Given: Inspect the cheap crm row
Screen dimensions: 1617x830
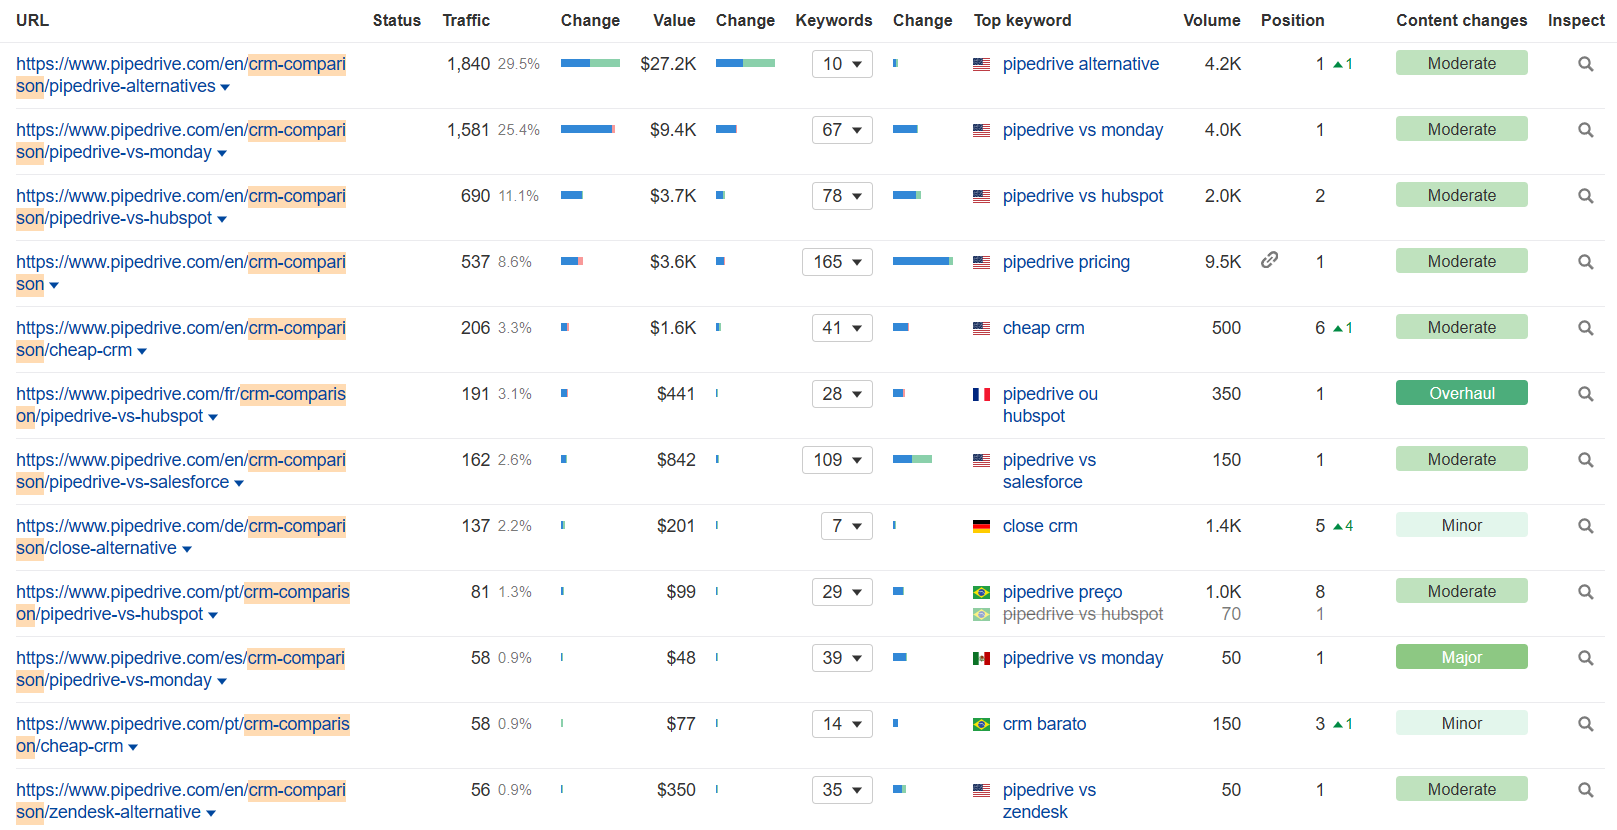Looking at the screenshot, I should click(x=1585, y=328).
